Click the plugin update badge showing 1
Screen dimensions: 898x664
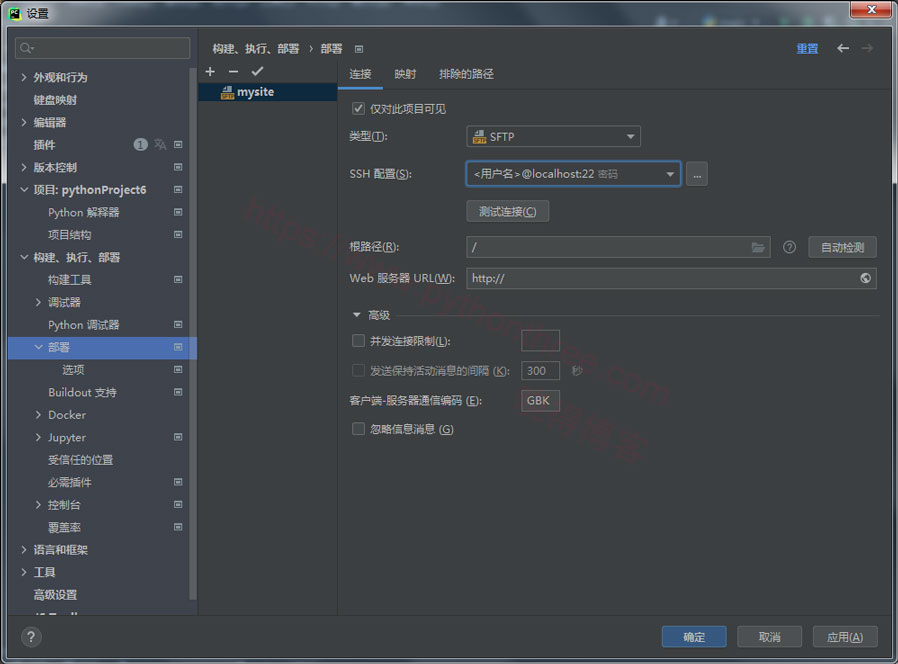pos(140,144)
